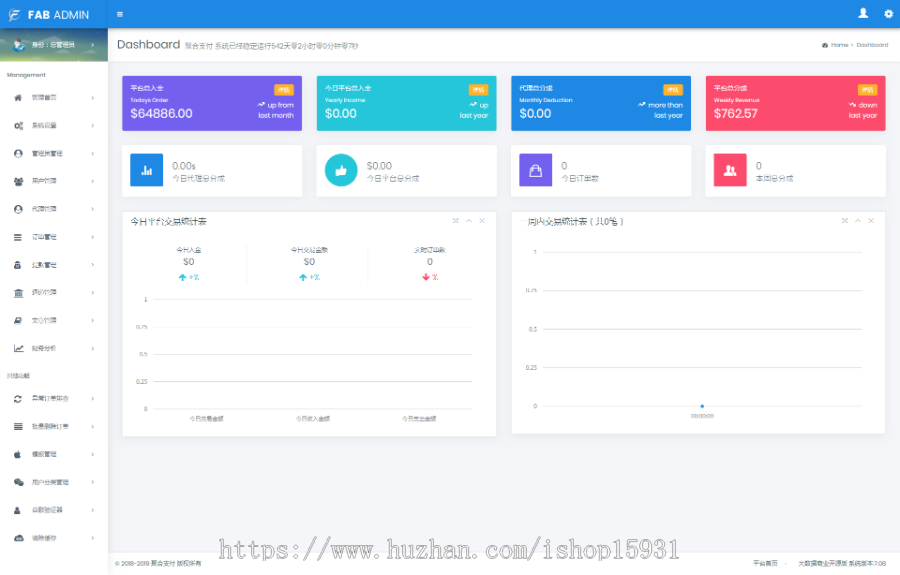This screenshot has height=575, width=900.
Task: Expand the cloud icon row chevron
Action: [92, 538]
